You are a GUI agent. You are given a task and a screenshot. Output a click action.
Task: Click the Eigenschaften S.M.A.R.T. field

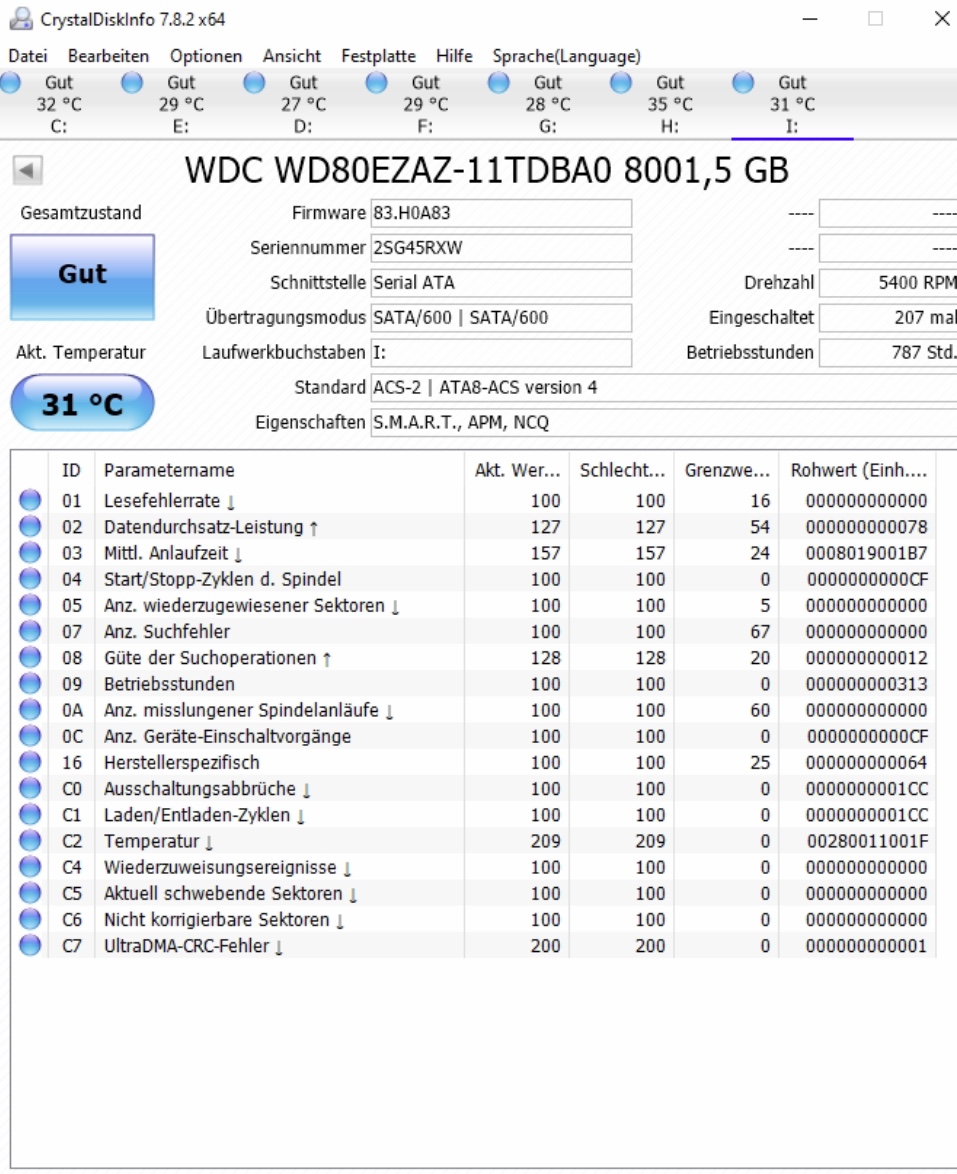(x=663, y=422)
